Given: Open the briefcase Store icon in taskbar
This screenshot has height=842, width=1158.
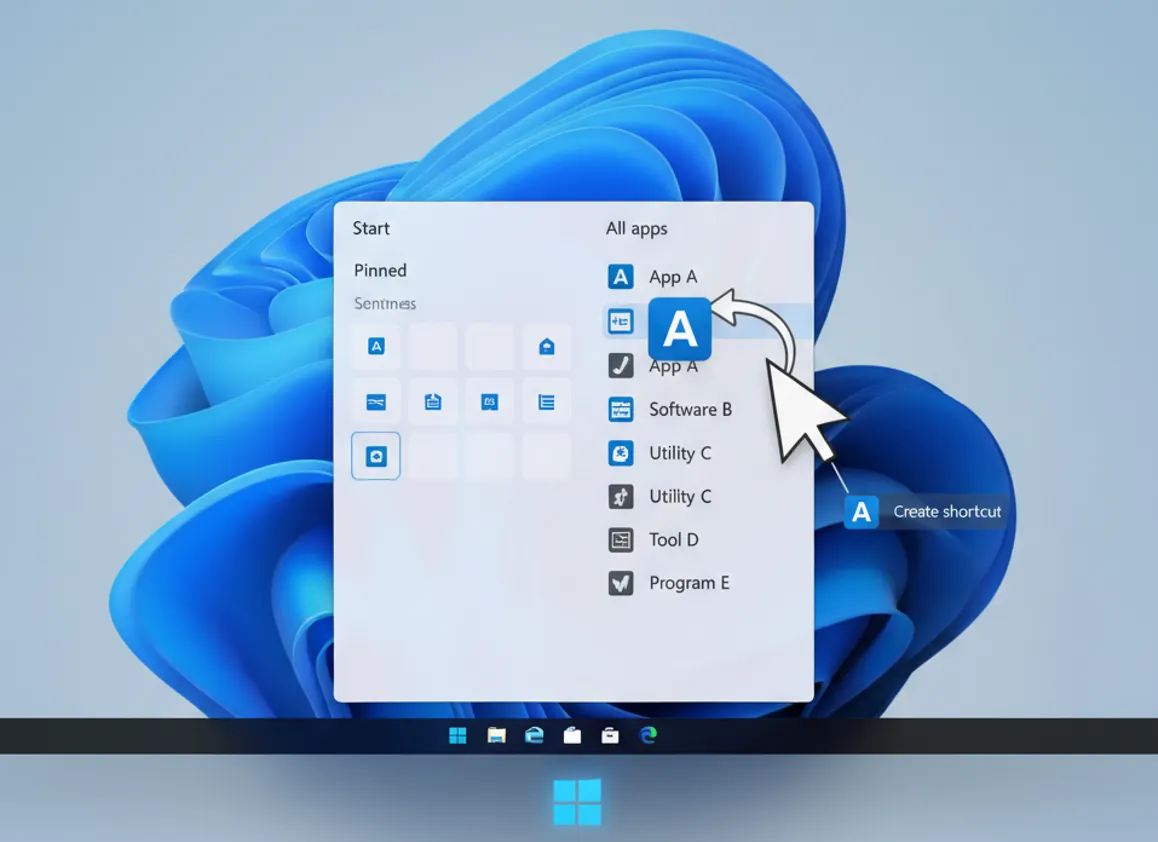Looking at the screenshot, I should pos(610,736).
